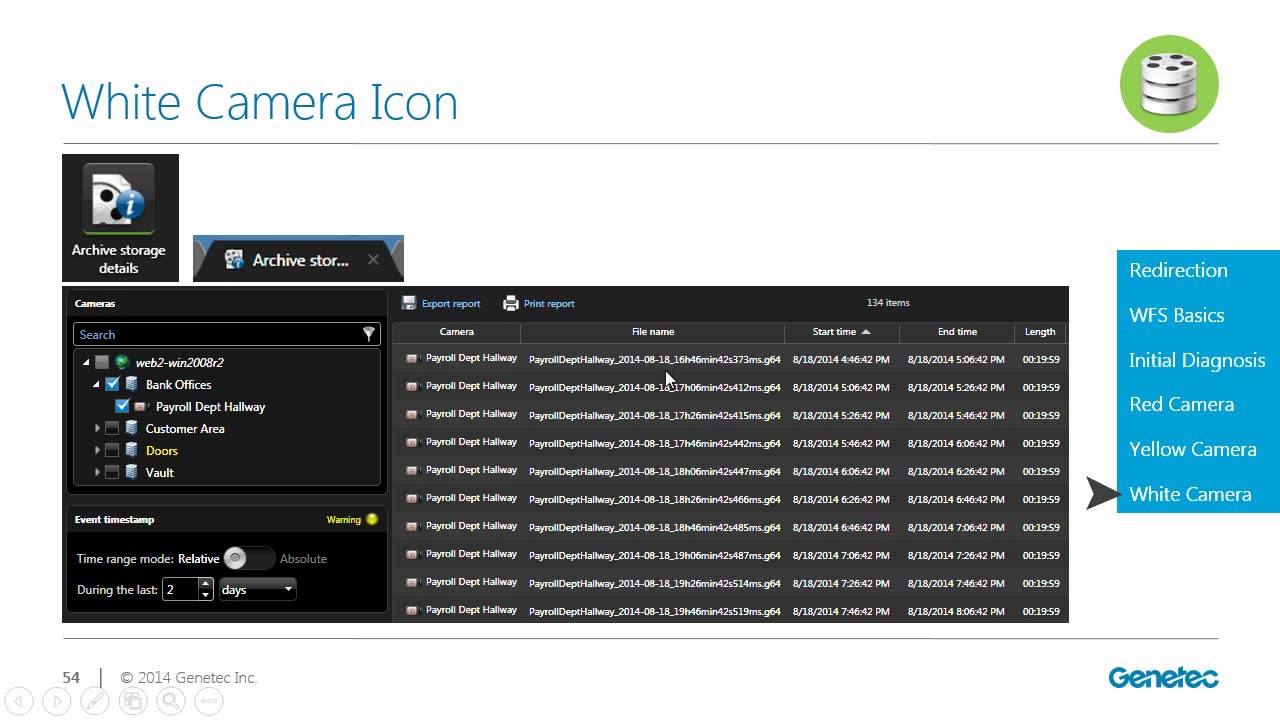Image resolution: width=1280 pixels, height=720 pixels.
Task: Jump to Redirection section
Action: click(x=1178, y=270)
